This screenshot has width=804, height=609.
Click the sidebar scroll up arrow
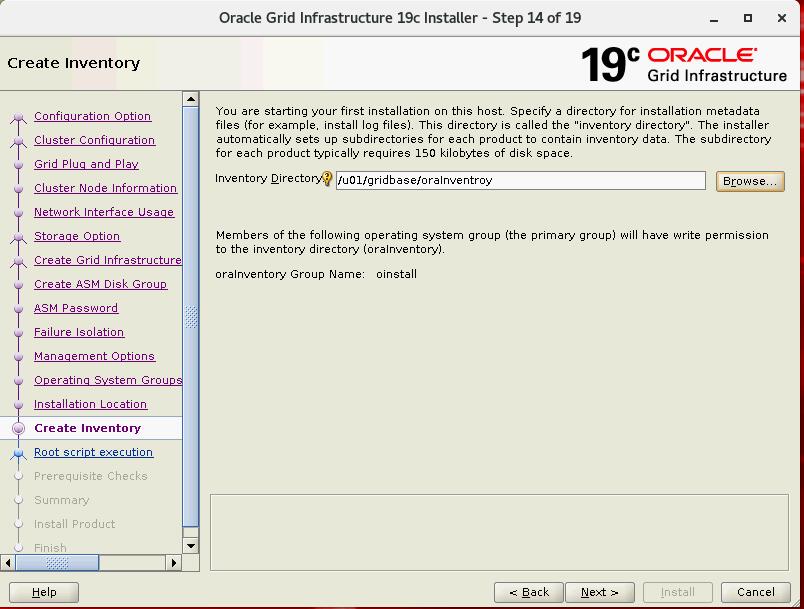click(191, 99)
